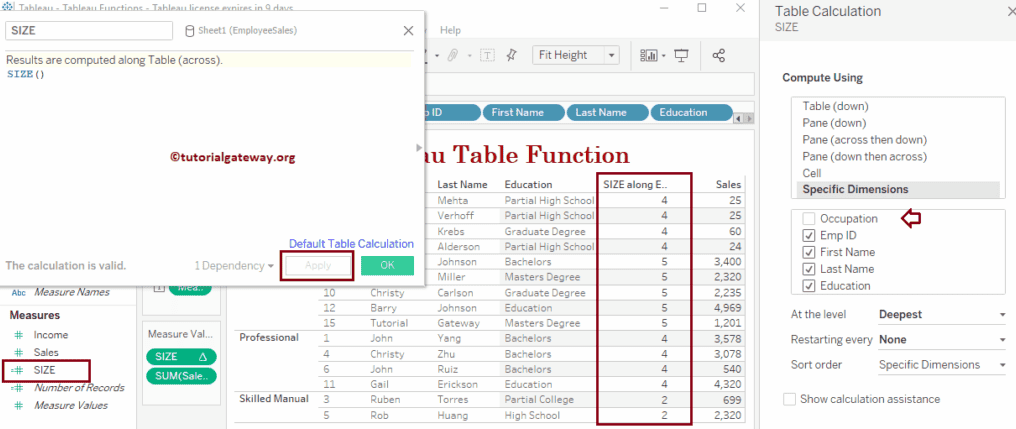Click the SIZE pill in Measure Values
The width and height of the screenshot is (1016, 429).
(x=181, y=356)
